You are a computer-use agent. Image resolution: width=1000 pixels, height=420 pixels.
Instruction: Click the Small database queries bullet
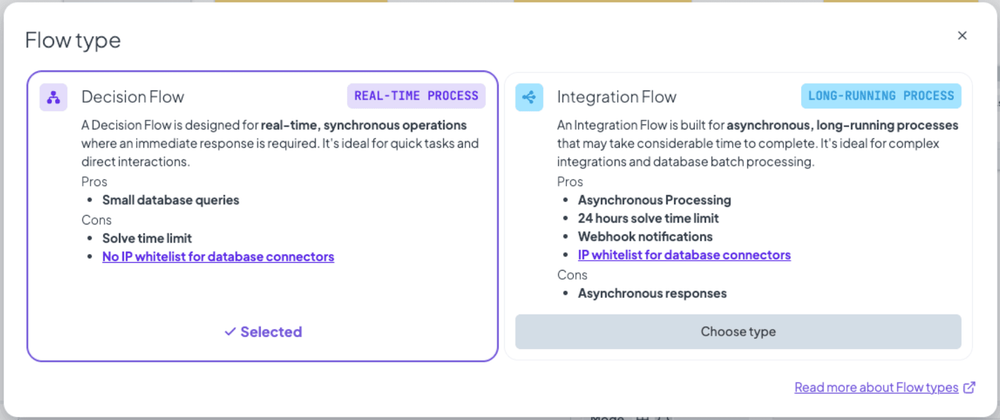click(171, 200)
